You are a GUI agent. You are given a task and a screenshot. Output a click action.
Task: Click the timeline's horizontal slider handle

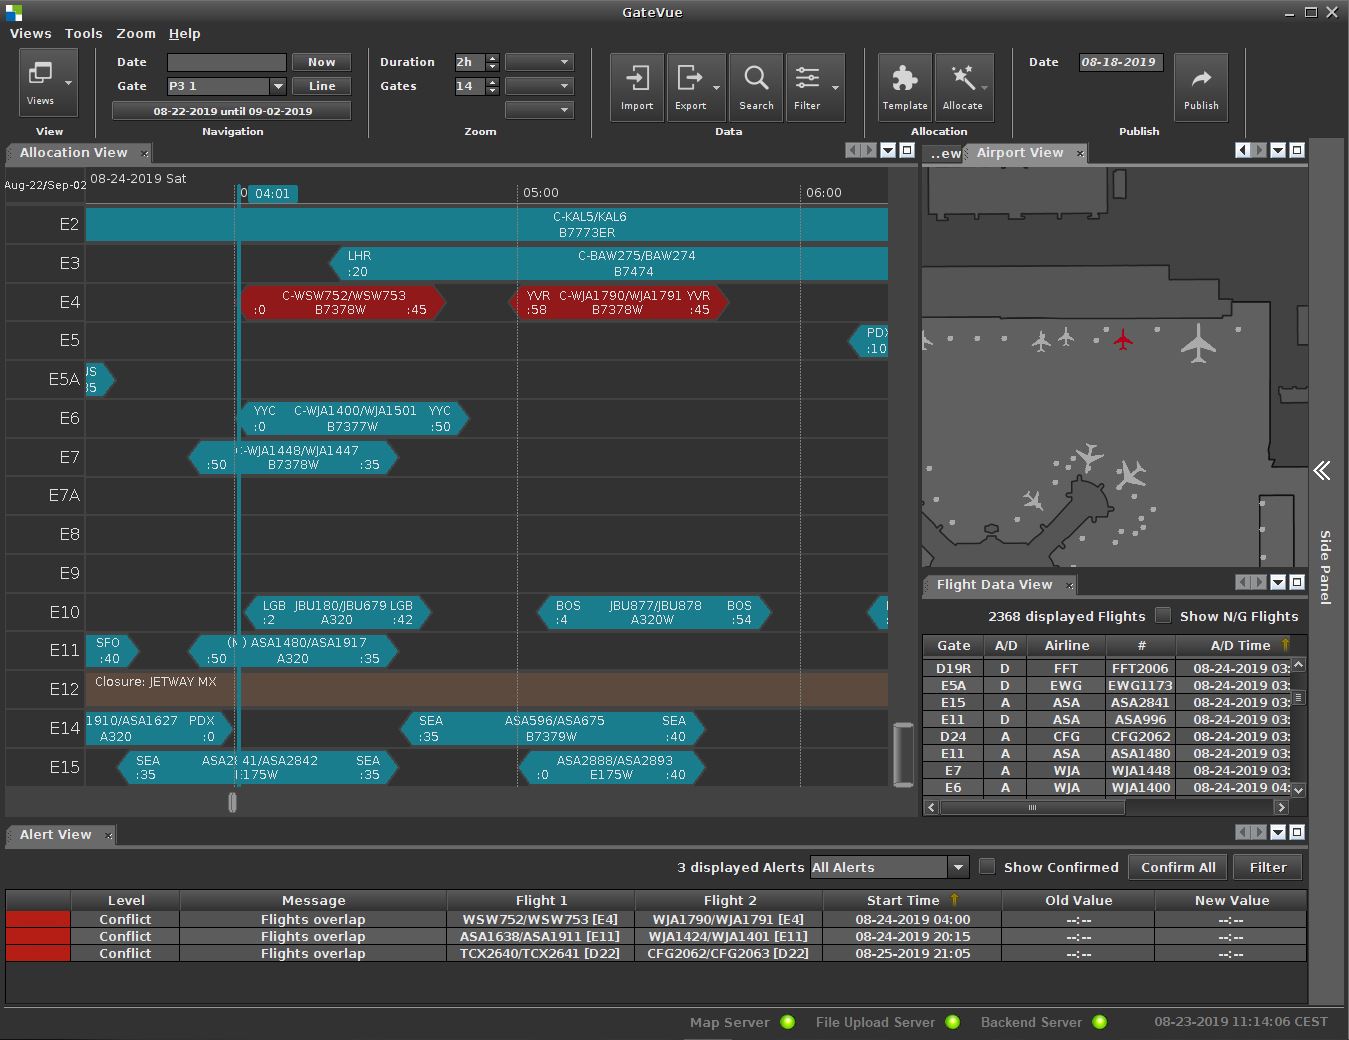click(232, 802)
